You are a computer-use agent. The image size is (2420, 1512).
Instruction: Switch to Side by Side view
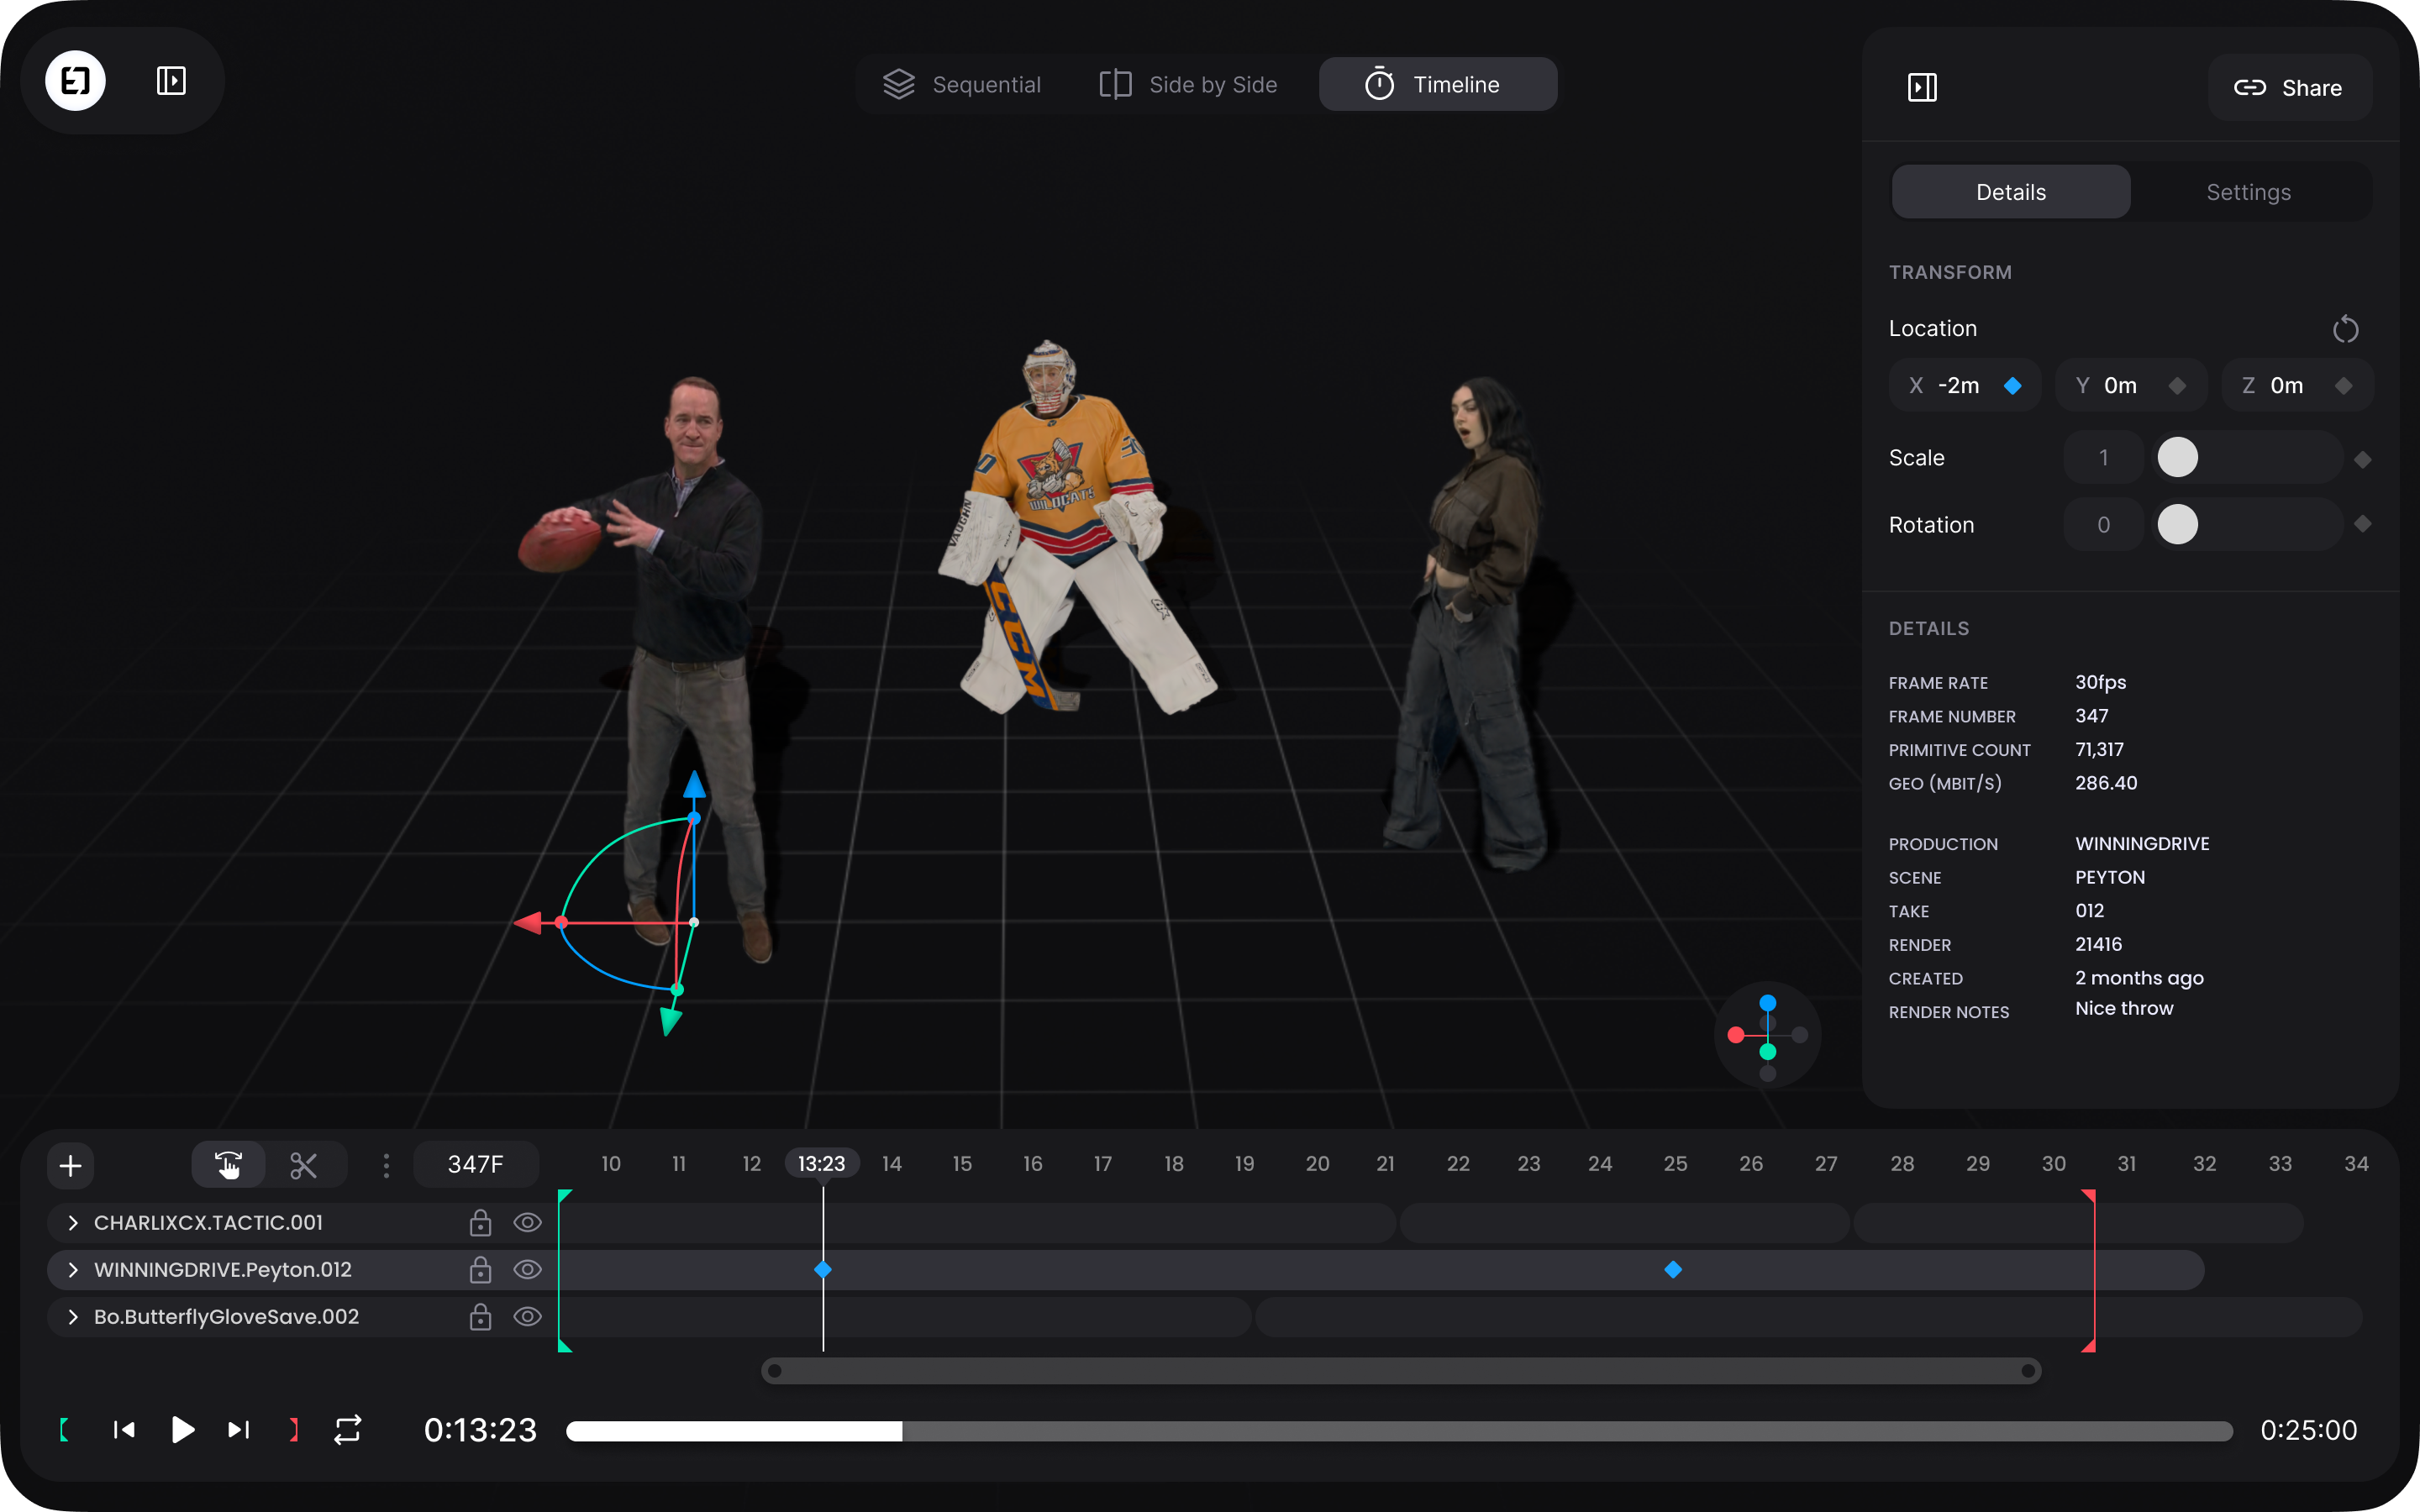1188,85
